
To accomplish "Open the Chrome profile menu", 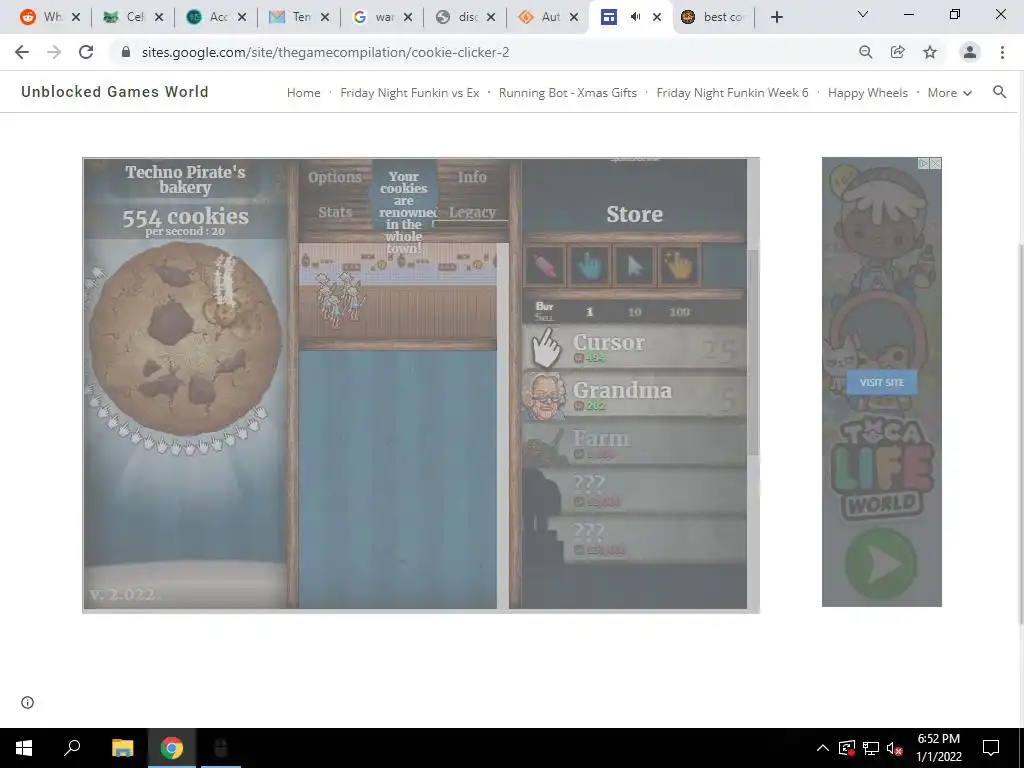I will (970, 52).
